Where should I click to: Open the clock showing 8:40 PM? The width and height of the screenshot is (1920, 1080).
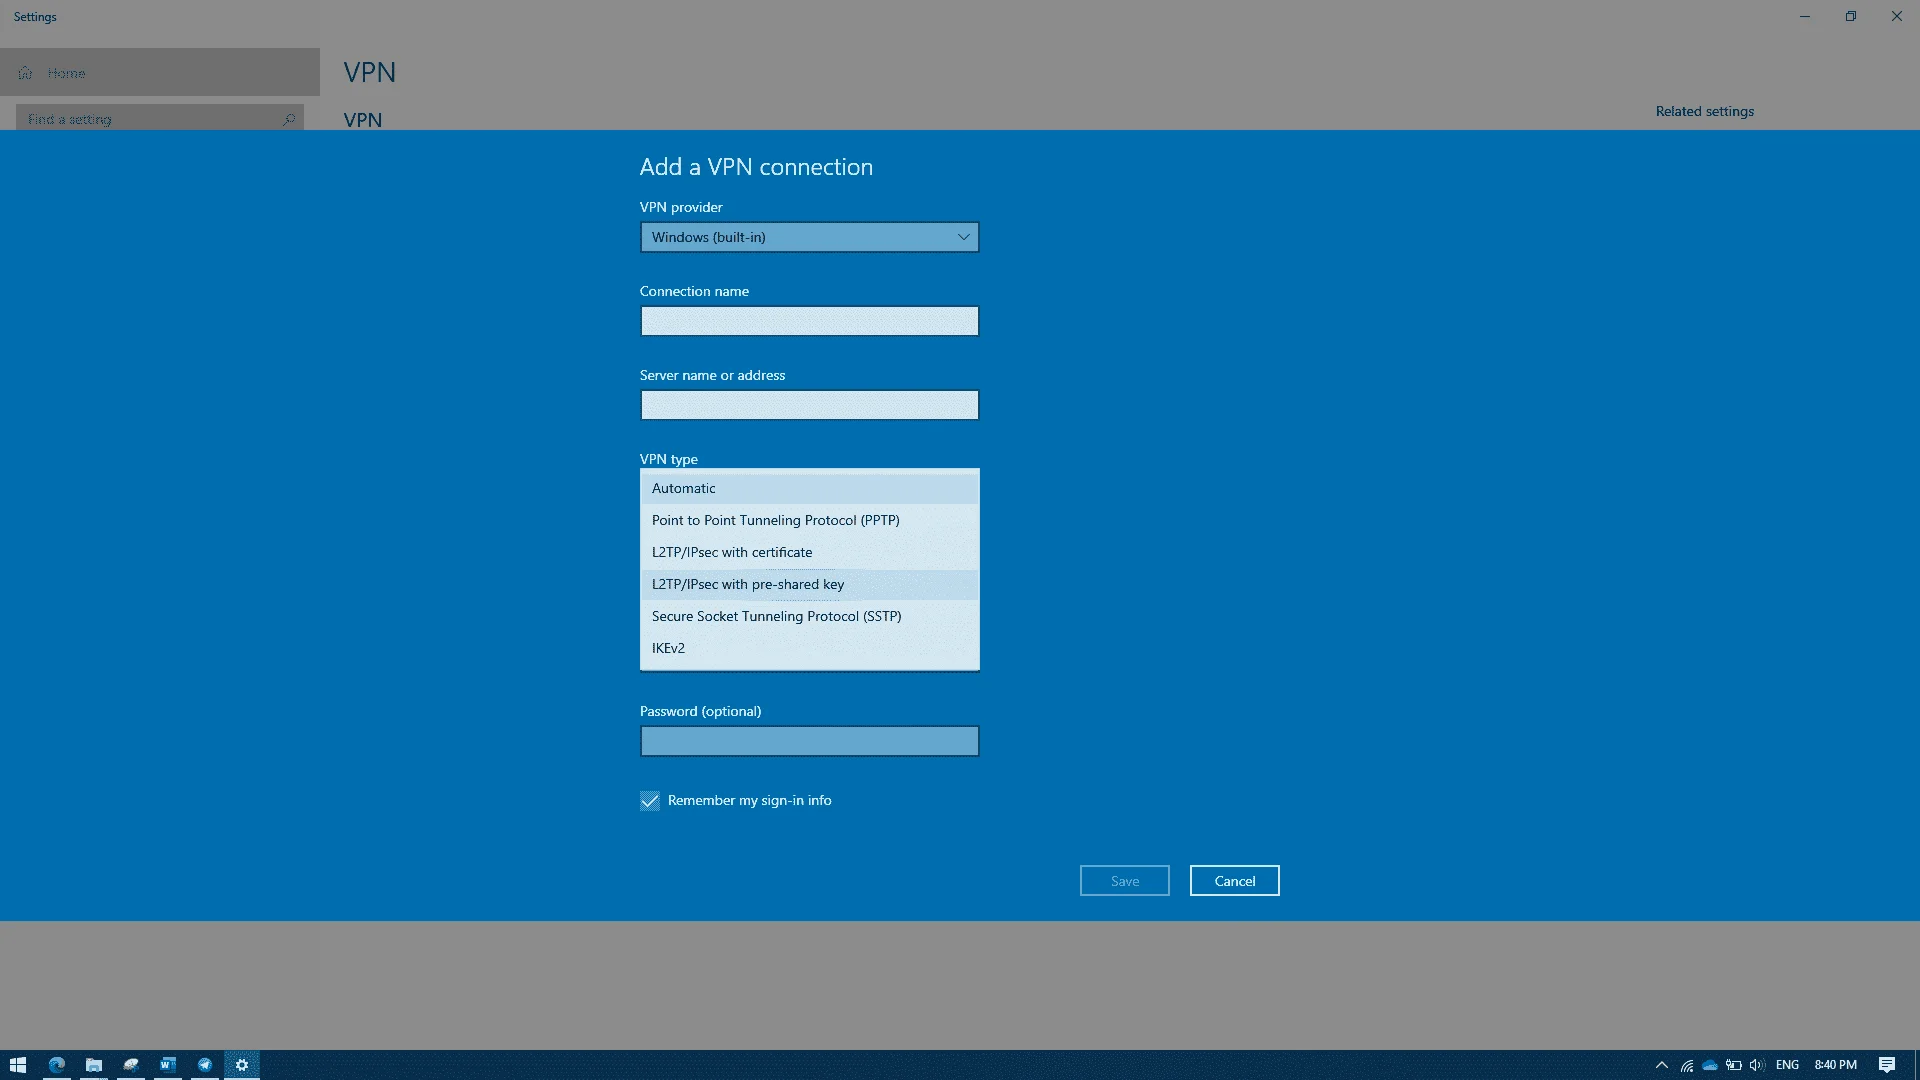pyautogui.click(x=1836, y=1065)
